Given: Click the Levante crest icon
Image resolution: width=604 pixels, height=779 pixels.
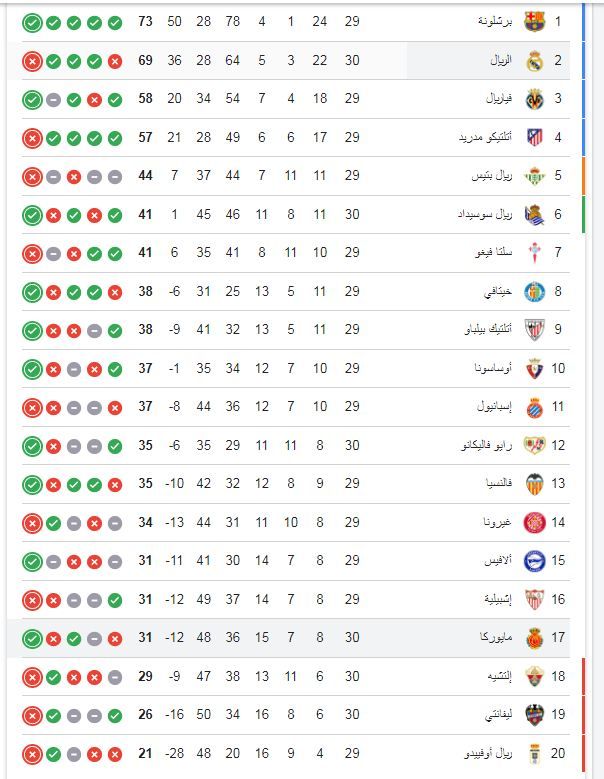Looking at the screenshot, I should click(x=533, y=714).
